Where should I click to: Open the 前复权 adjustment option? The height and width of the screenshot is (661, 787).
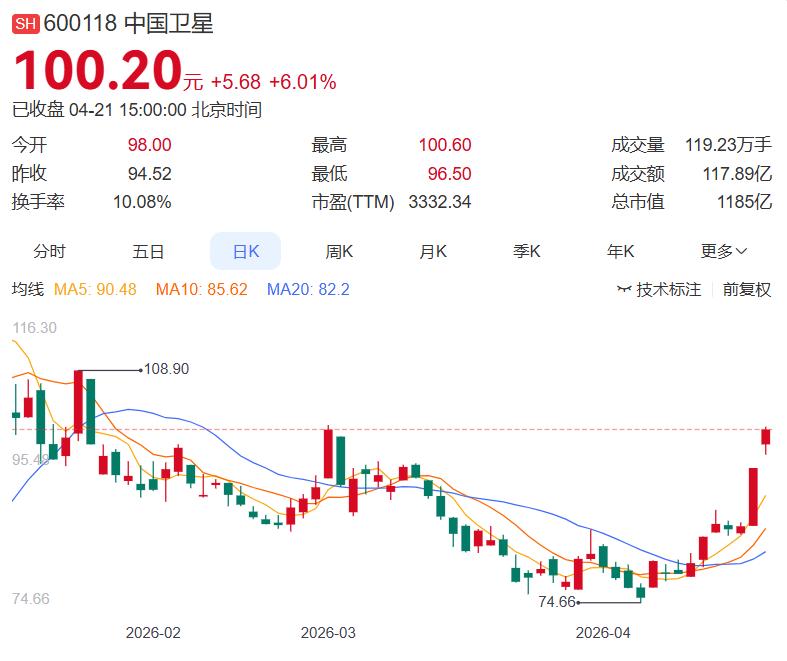(x=746, y=290)
